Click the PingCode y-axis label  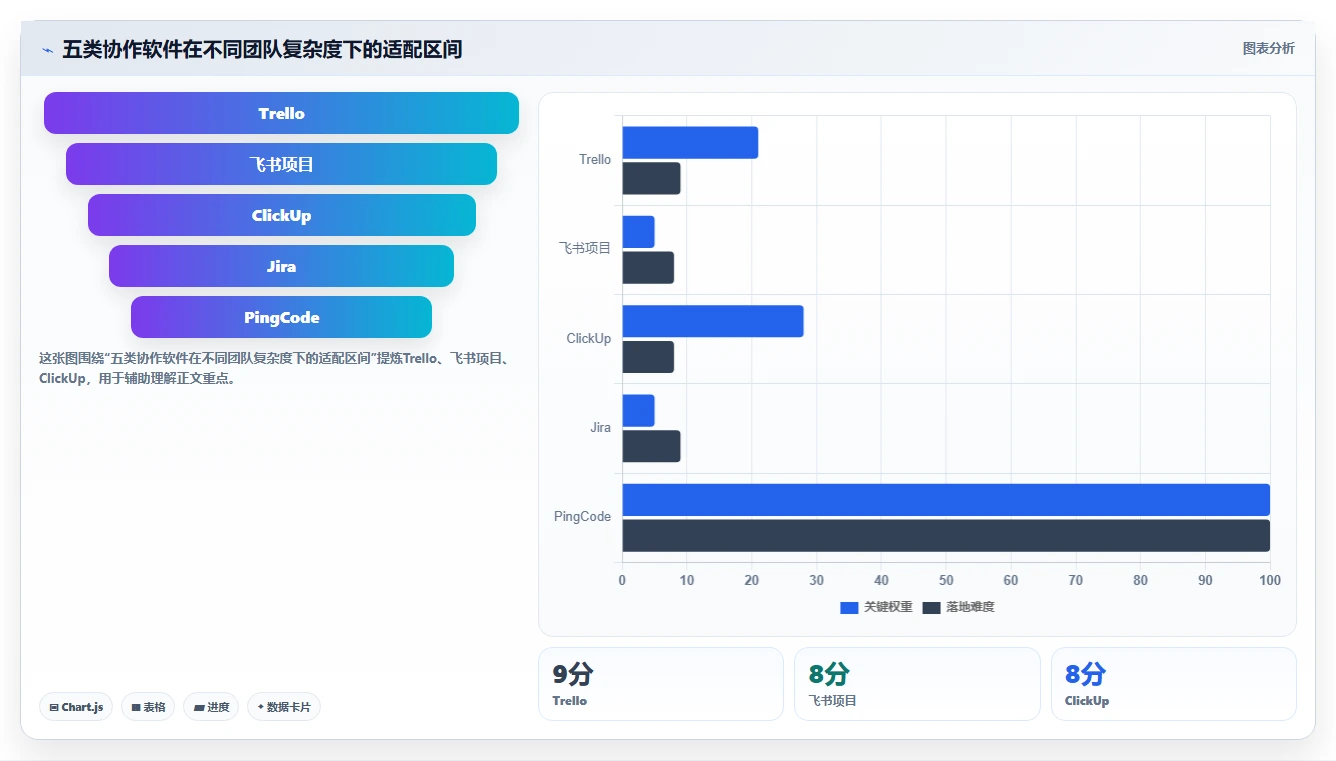tap(582, 517)
